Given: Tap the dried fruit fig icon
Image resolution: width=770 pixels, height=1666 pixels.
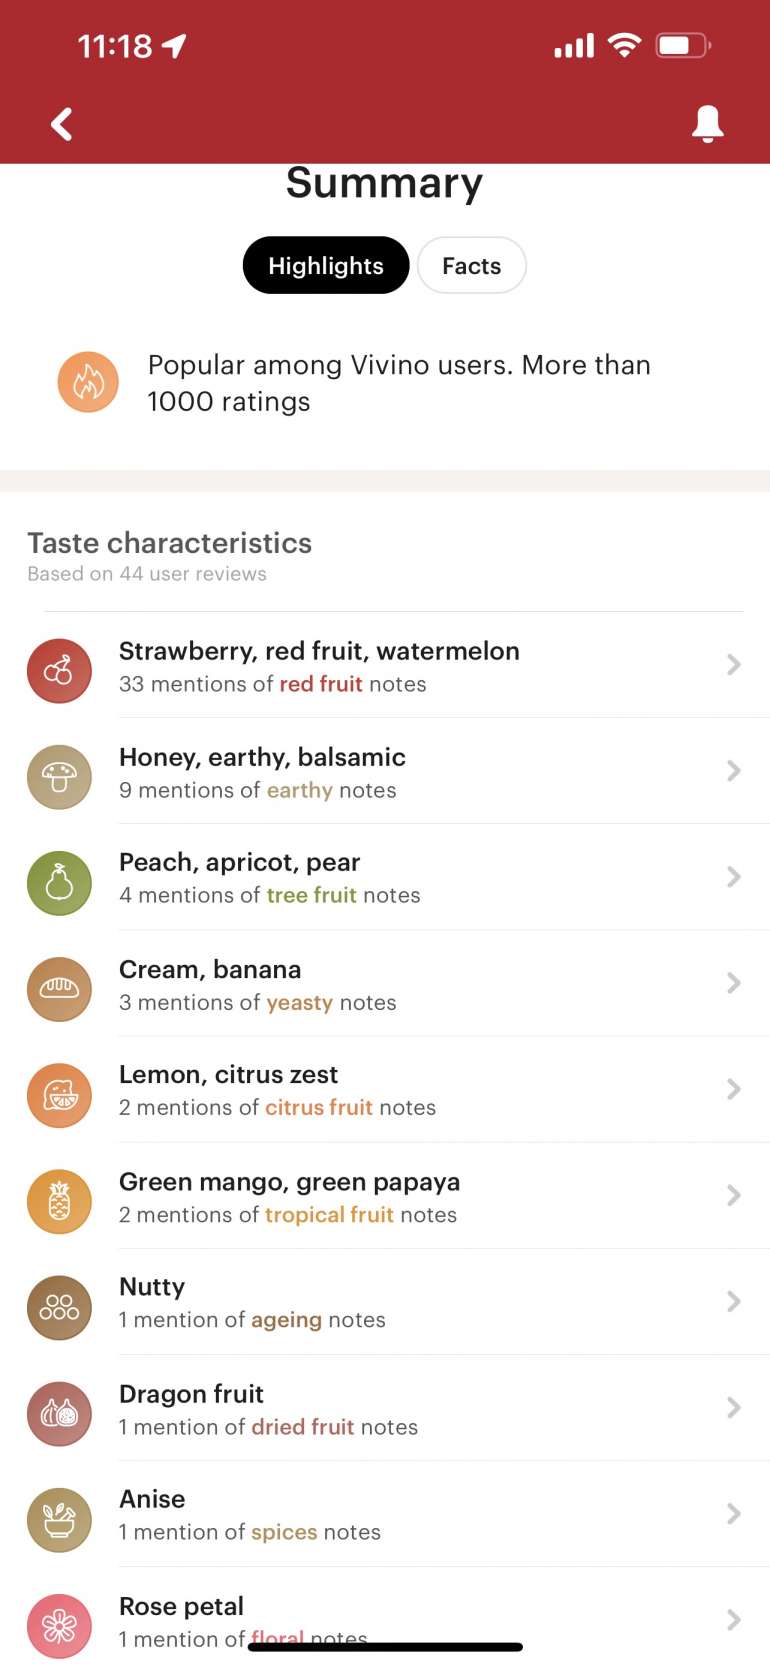Looking at the screenshot, I should click(x=59, y=1413).
